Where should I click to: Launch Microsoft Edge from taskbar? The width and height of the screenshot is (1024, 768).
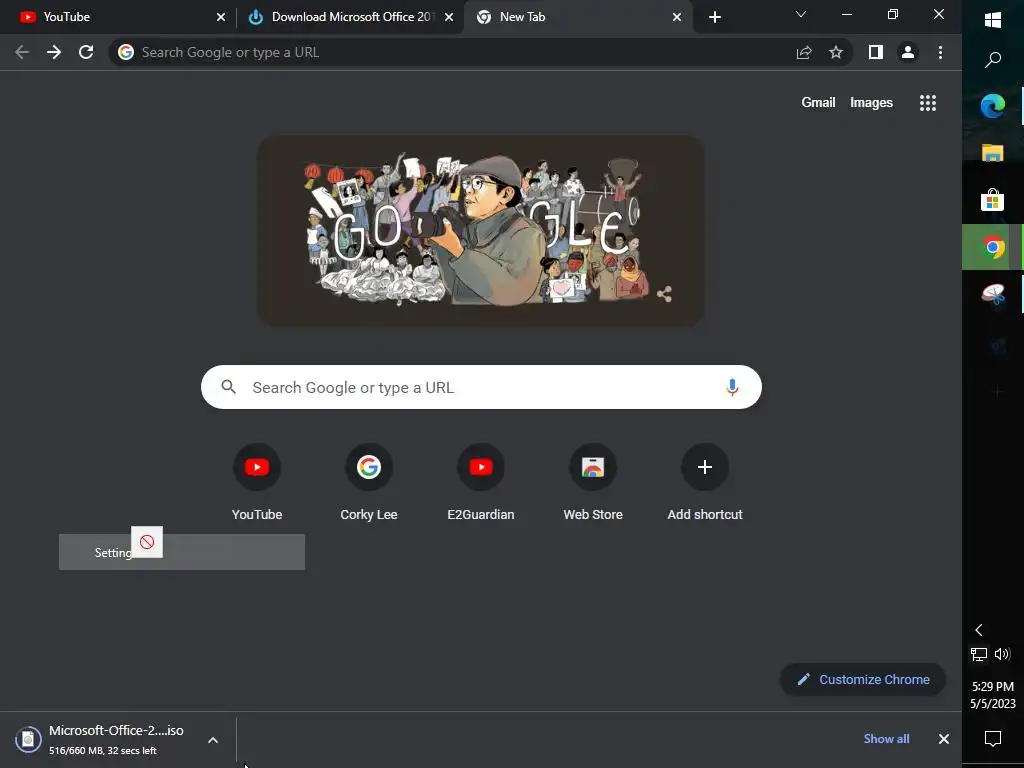tap(993, 106)
